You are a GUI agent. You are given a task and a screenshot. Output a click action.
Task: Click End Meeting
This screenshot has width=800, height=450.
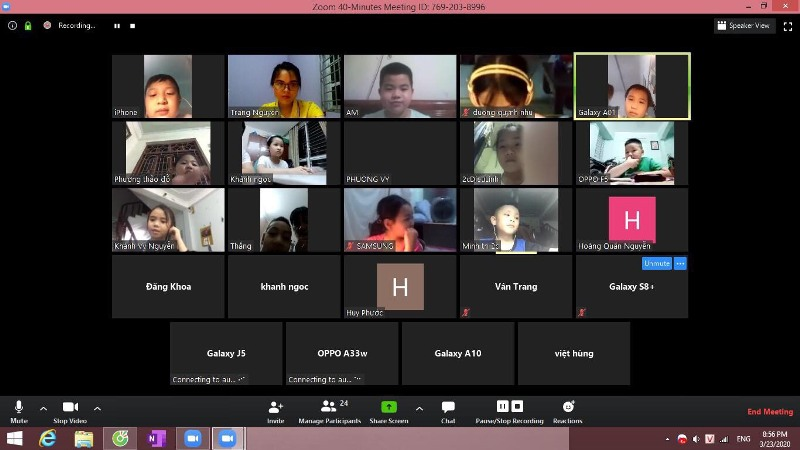770,412
